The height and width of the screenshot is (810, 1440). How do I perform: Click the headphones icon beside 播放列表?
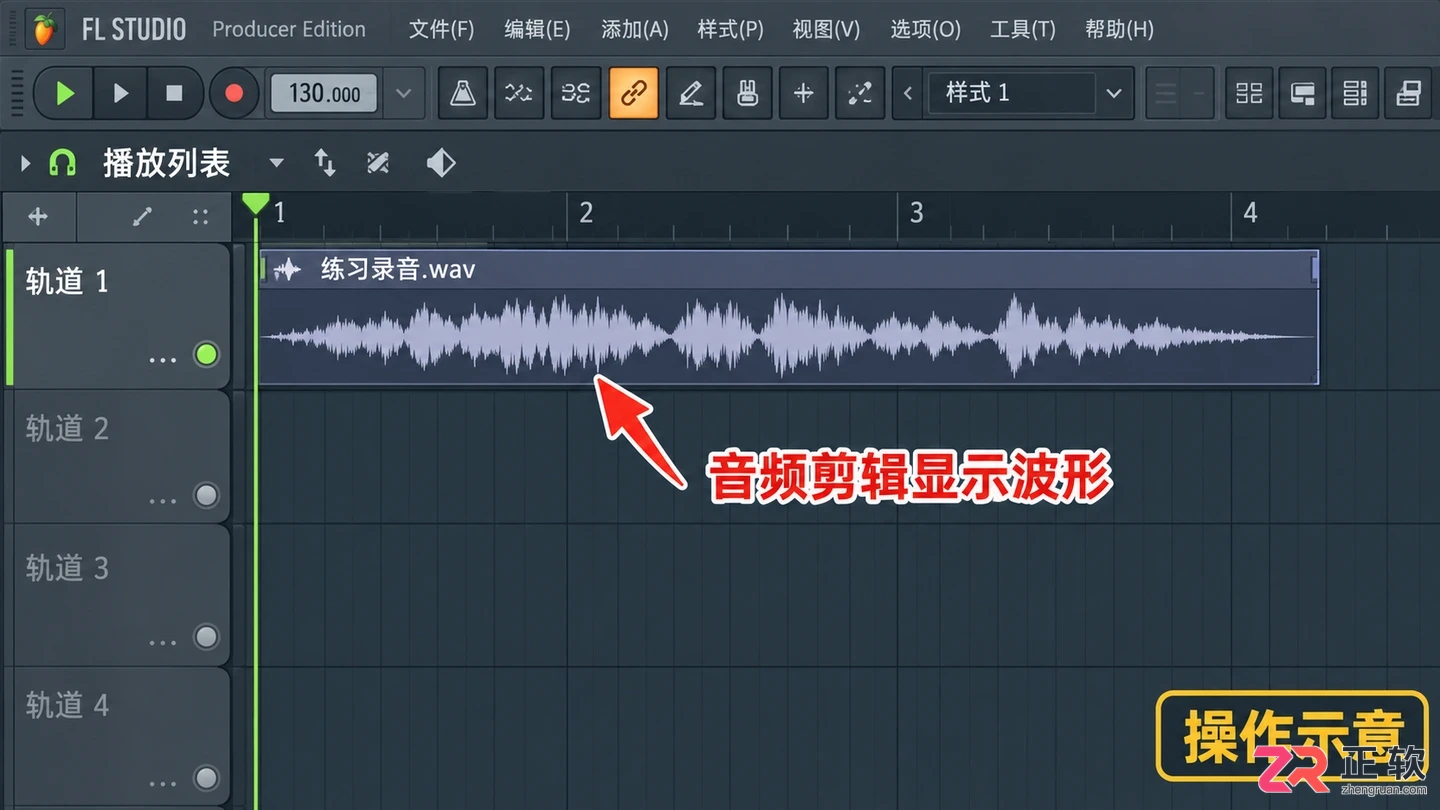[62, 162]
